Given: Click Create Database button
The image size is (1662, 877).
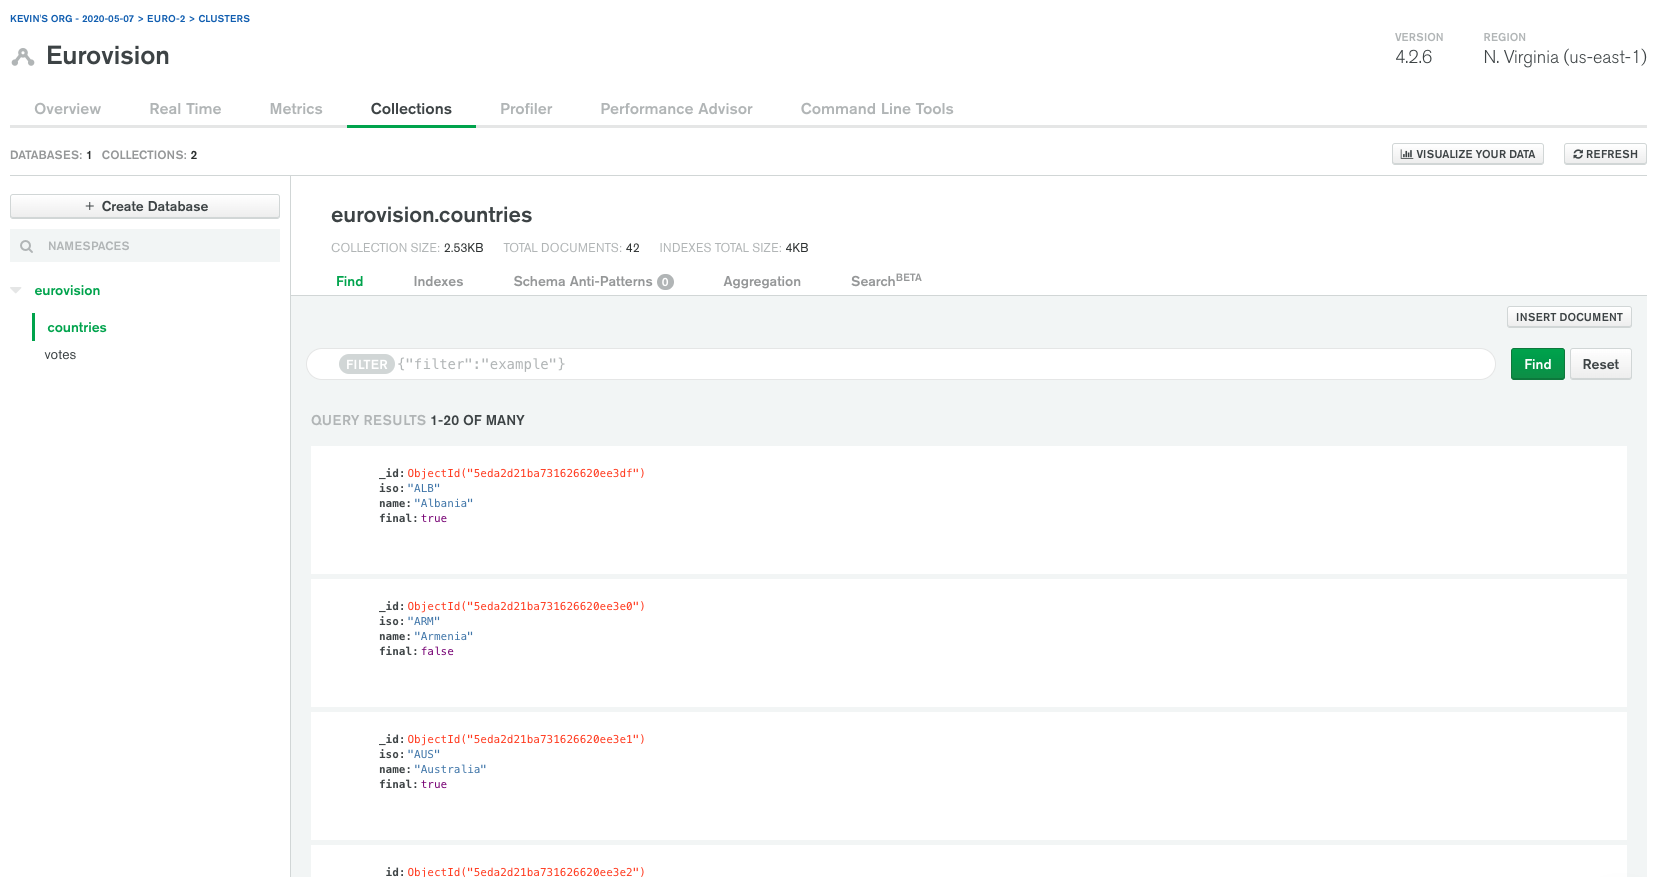Looking at the screenshot, I should coord(145,206).
